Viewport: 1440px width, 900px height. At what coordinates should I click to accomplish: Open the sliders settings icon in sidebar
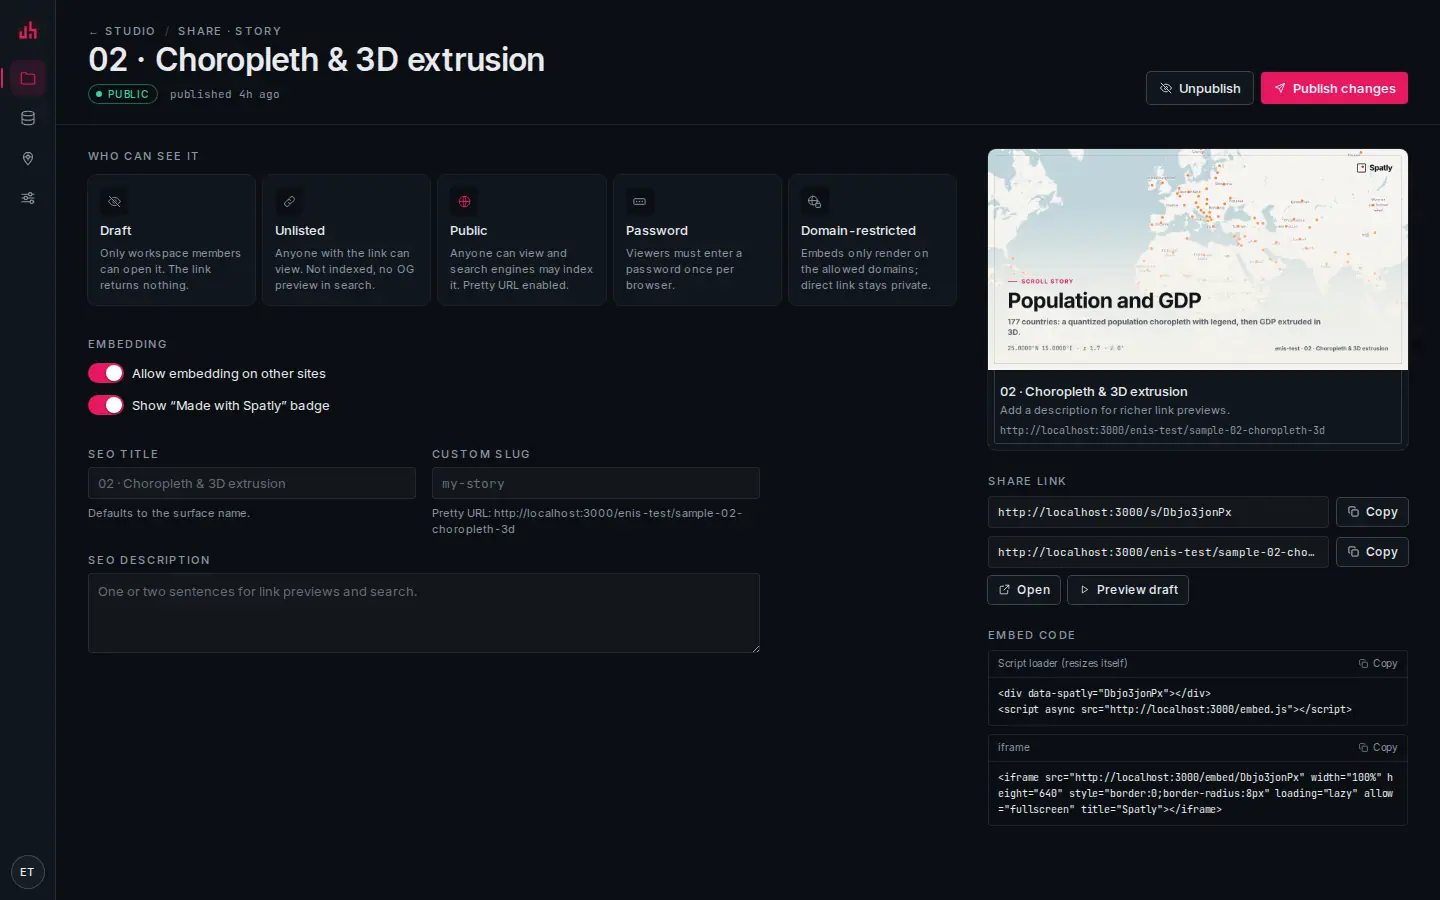coord(28,198)
